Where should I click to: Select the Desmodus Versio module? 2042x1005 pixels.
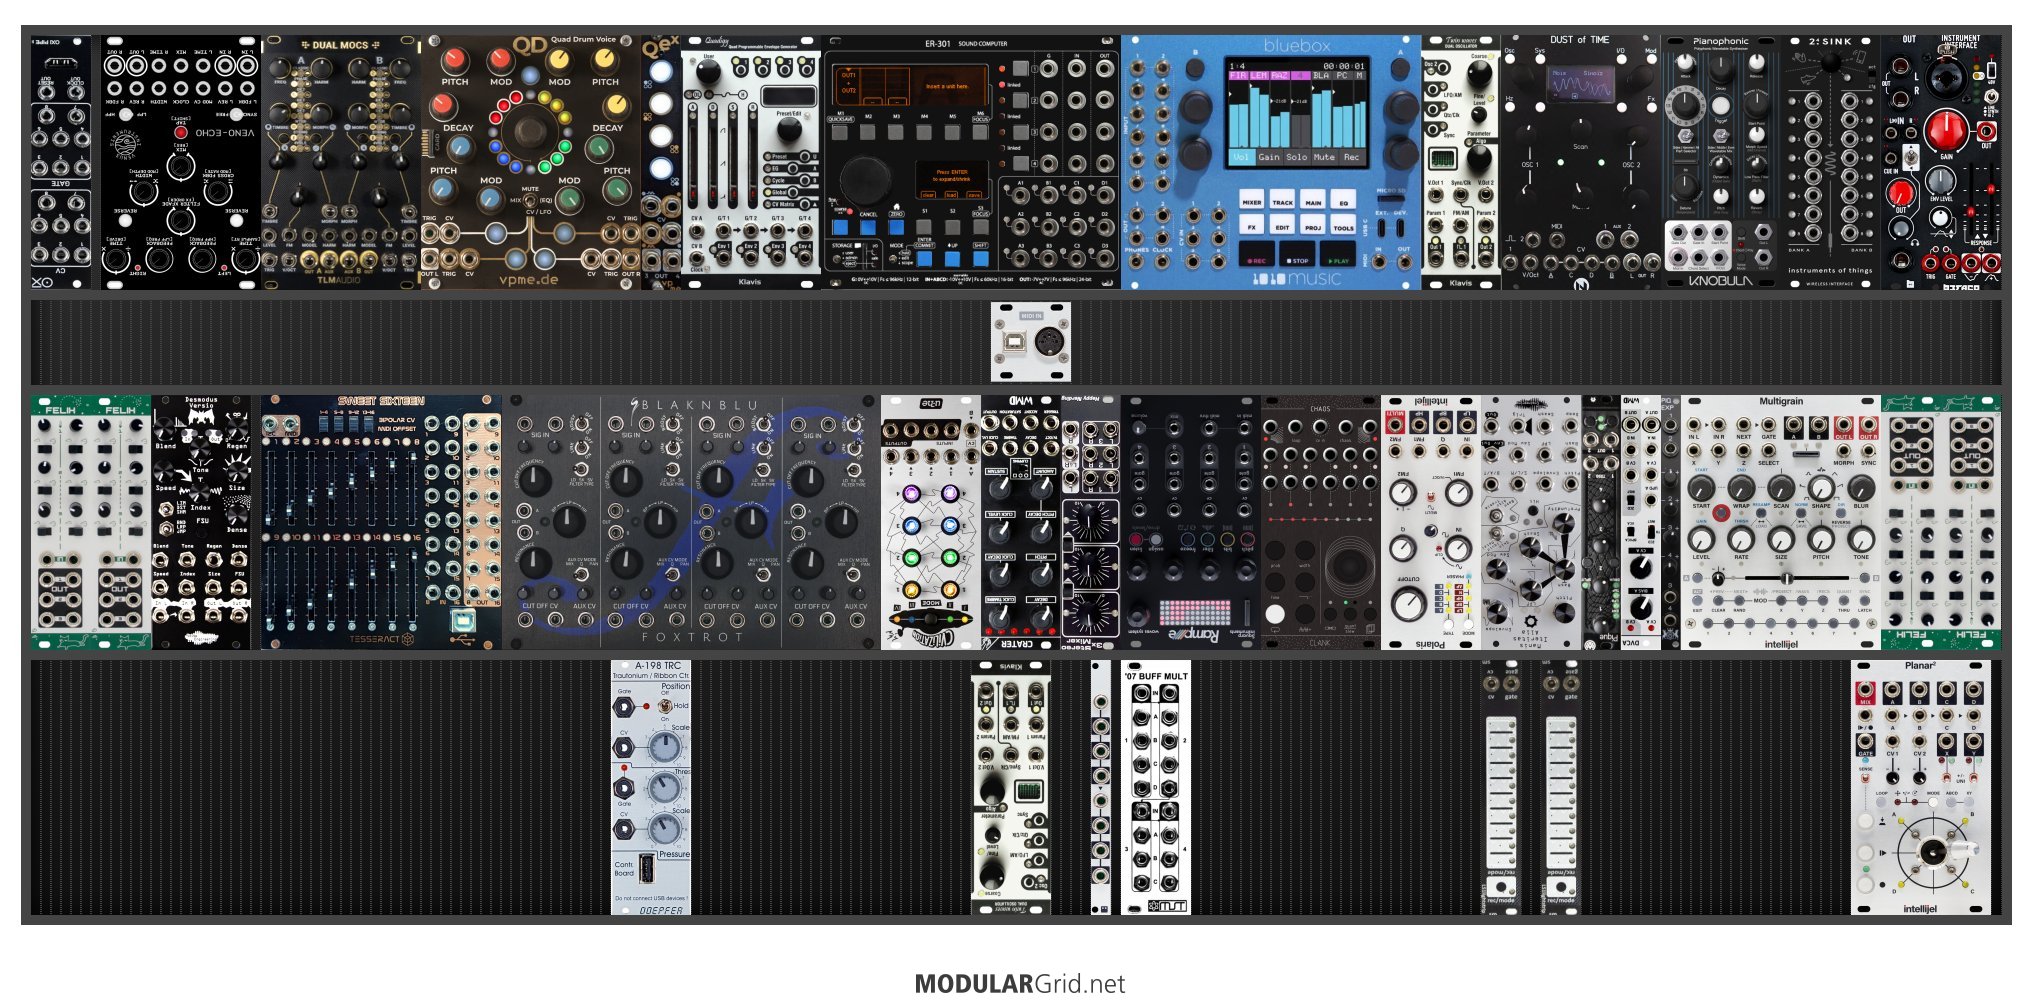point(201,522)
